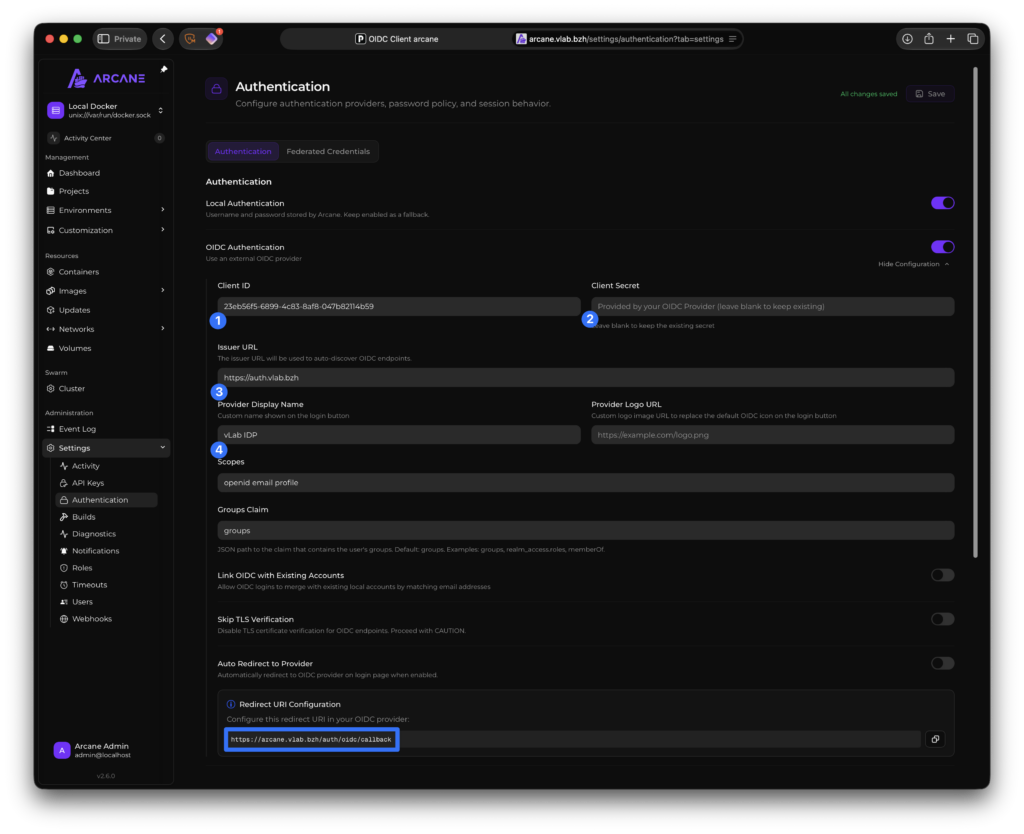Enable Link OIDC with Existing Accounts
This screenshot has height=834, width=1024.
click(x=942, y=575)
